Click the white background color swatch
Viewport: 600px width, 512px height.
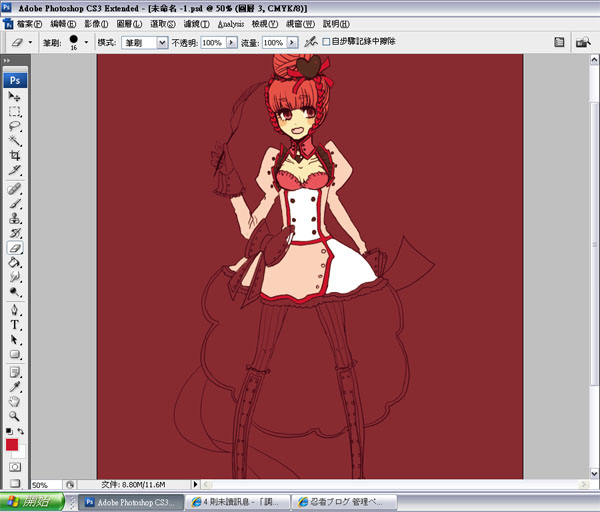coord(21,453)
